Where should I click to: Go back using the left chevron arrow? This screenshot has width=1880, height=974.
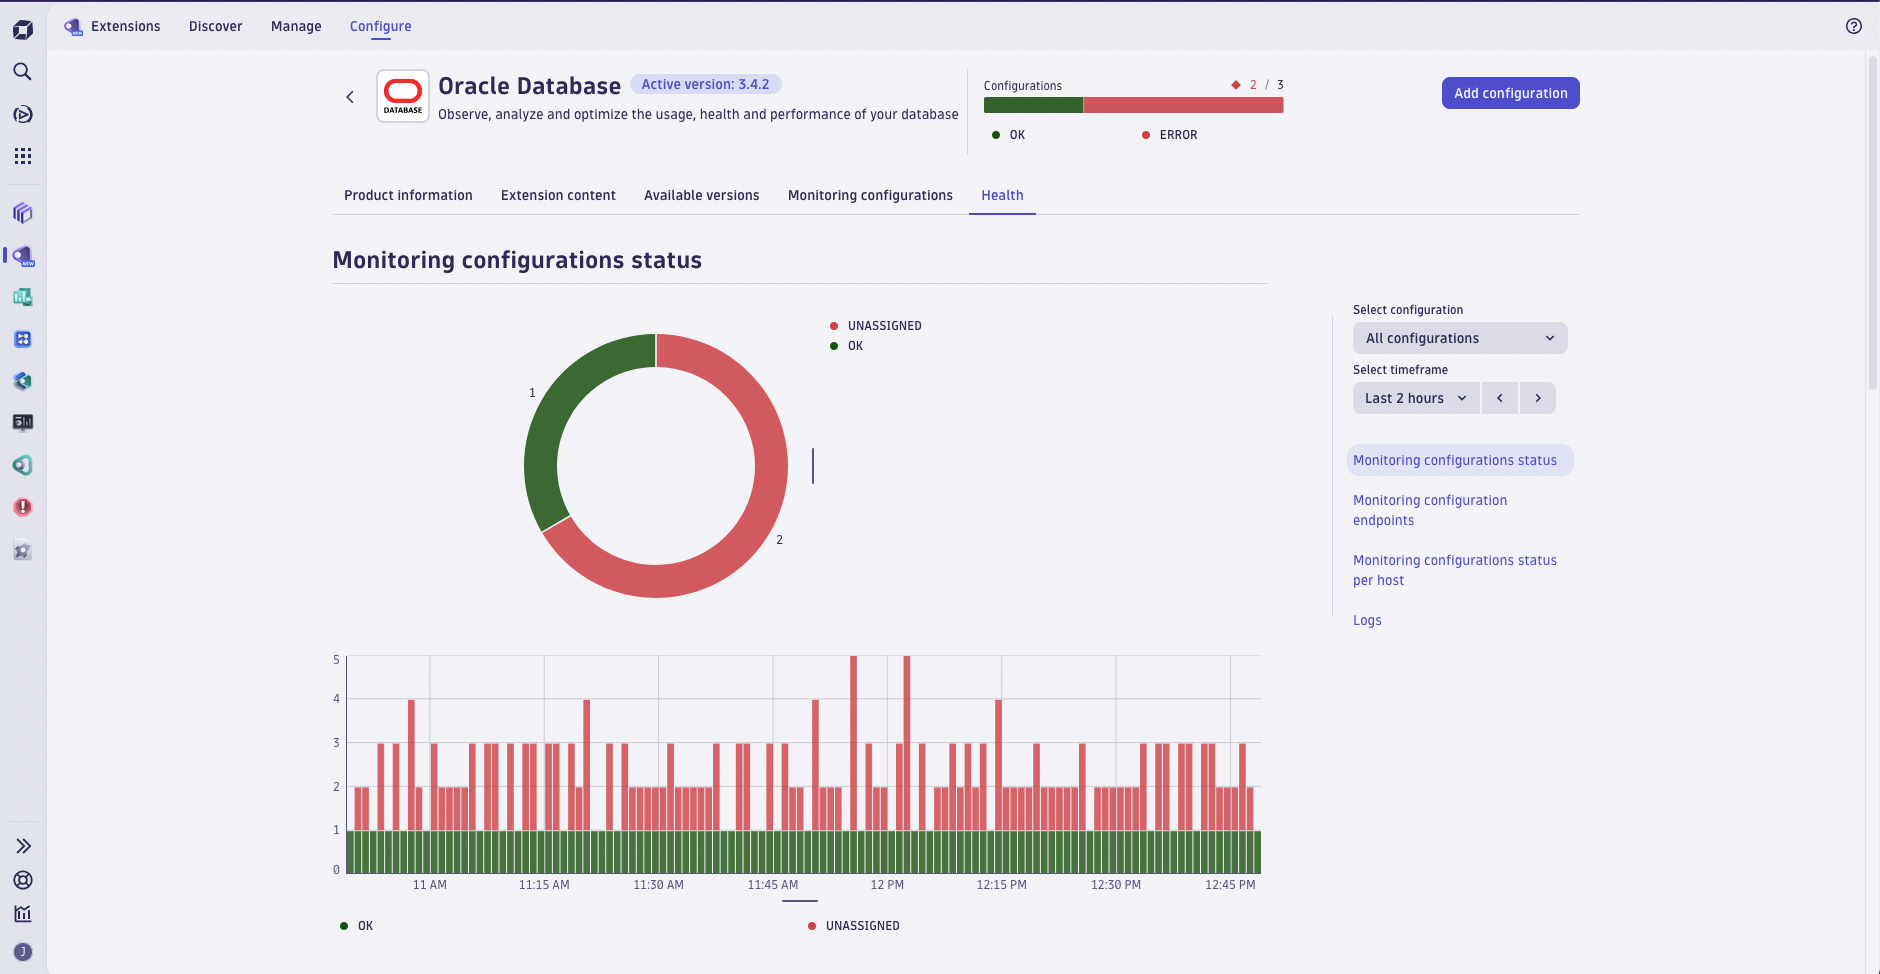coord(350,97)
